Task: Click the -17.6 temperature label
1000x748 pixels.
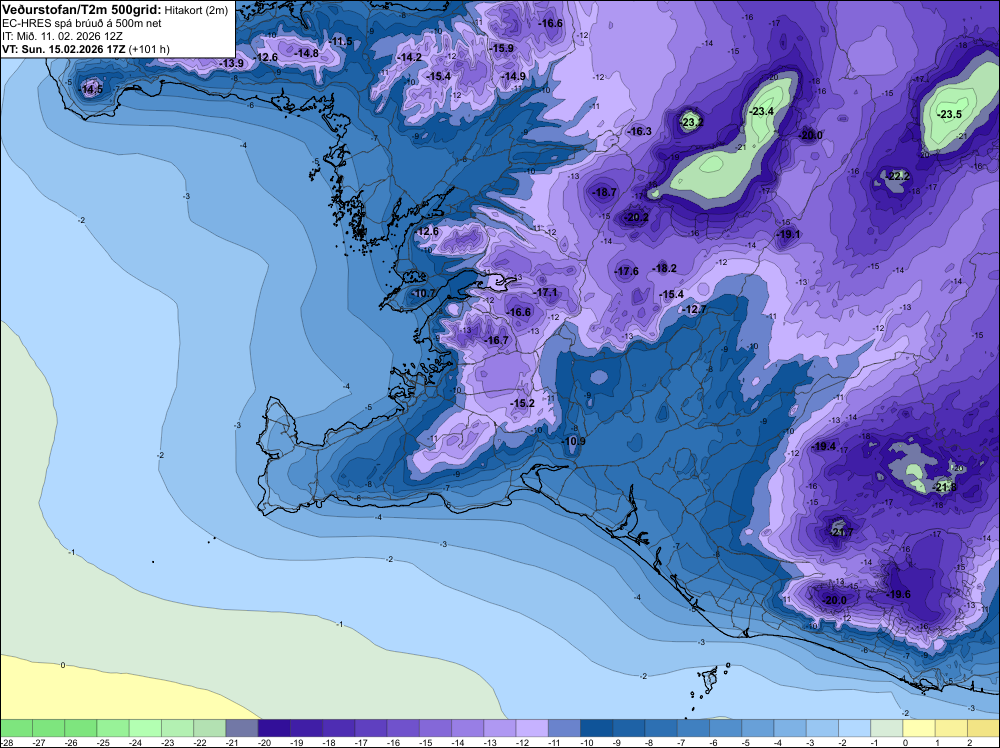Action: [626, 271]
